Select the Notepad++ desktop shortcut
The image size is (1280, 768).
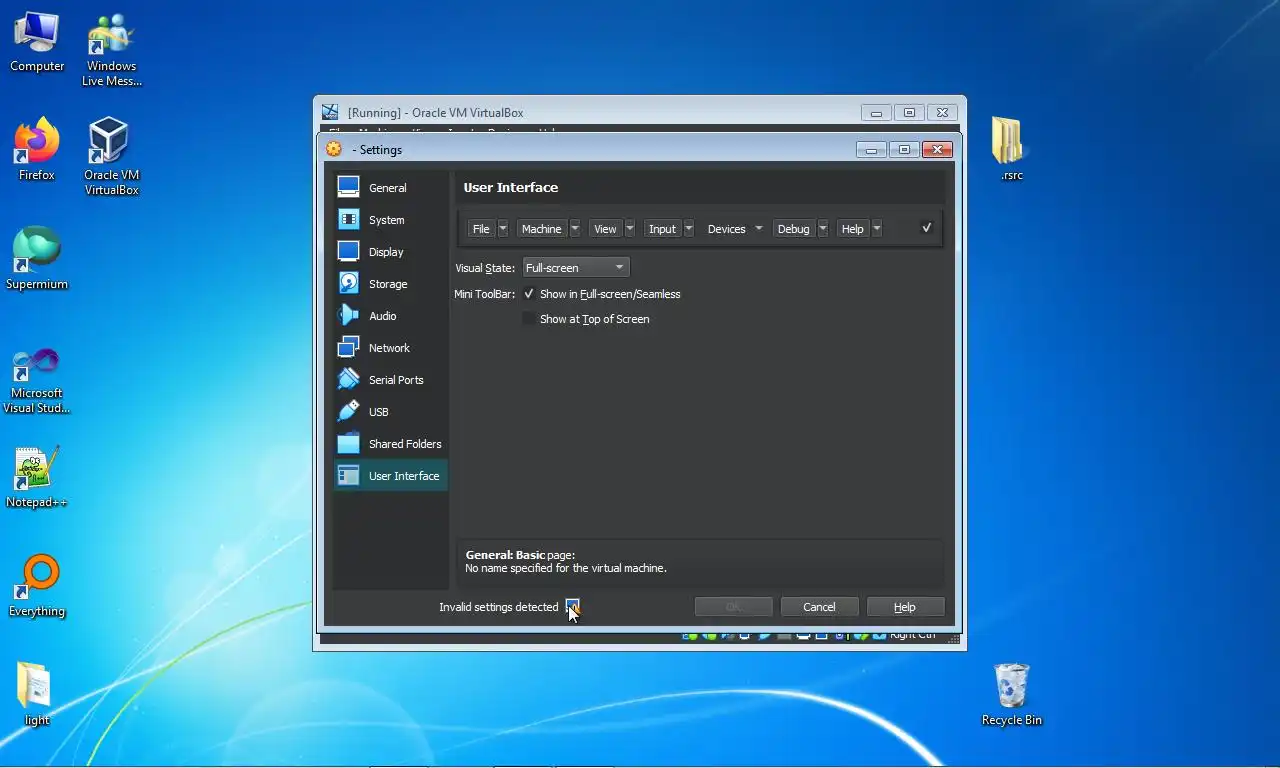tap(37, 477)
